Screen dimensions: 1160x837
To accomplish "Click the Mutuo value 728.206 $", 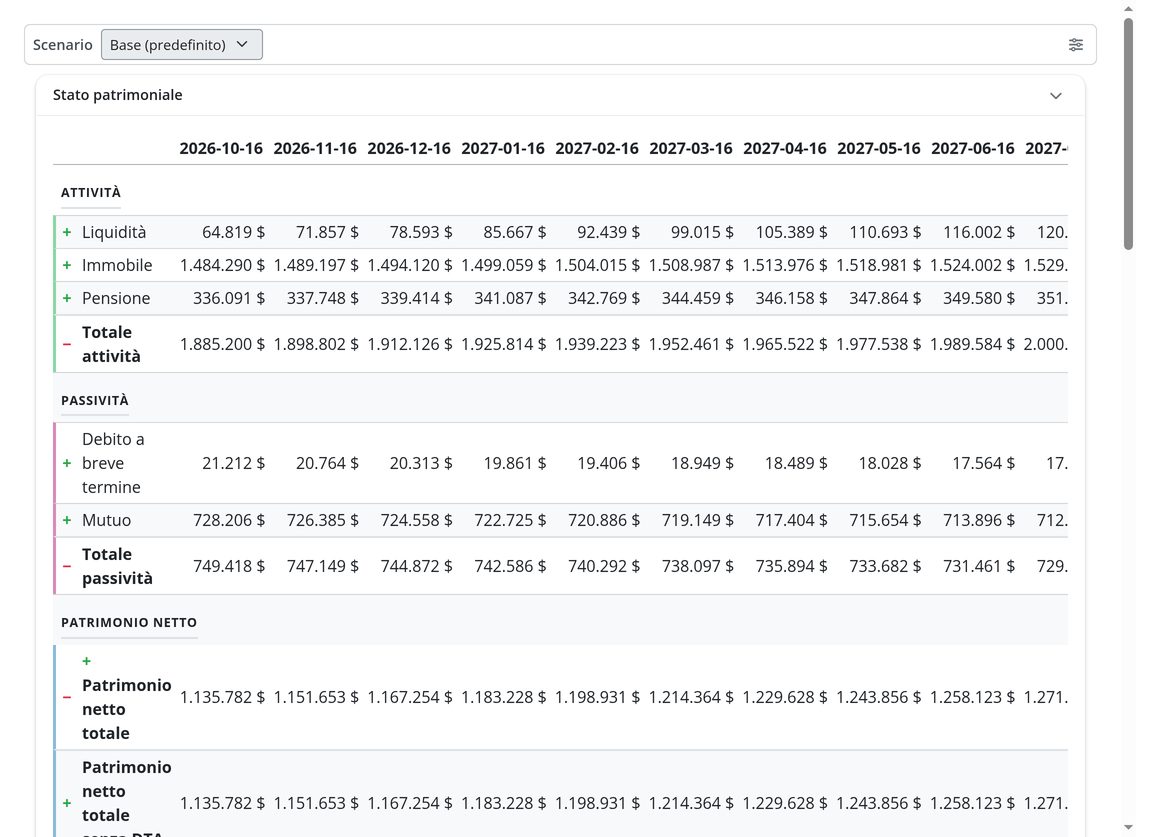I will pyautogui.click(x=229, y=520).
